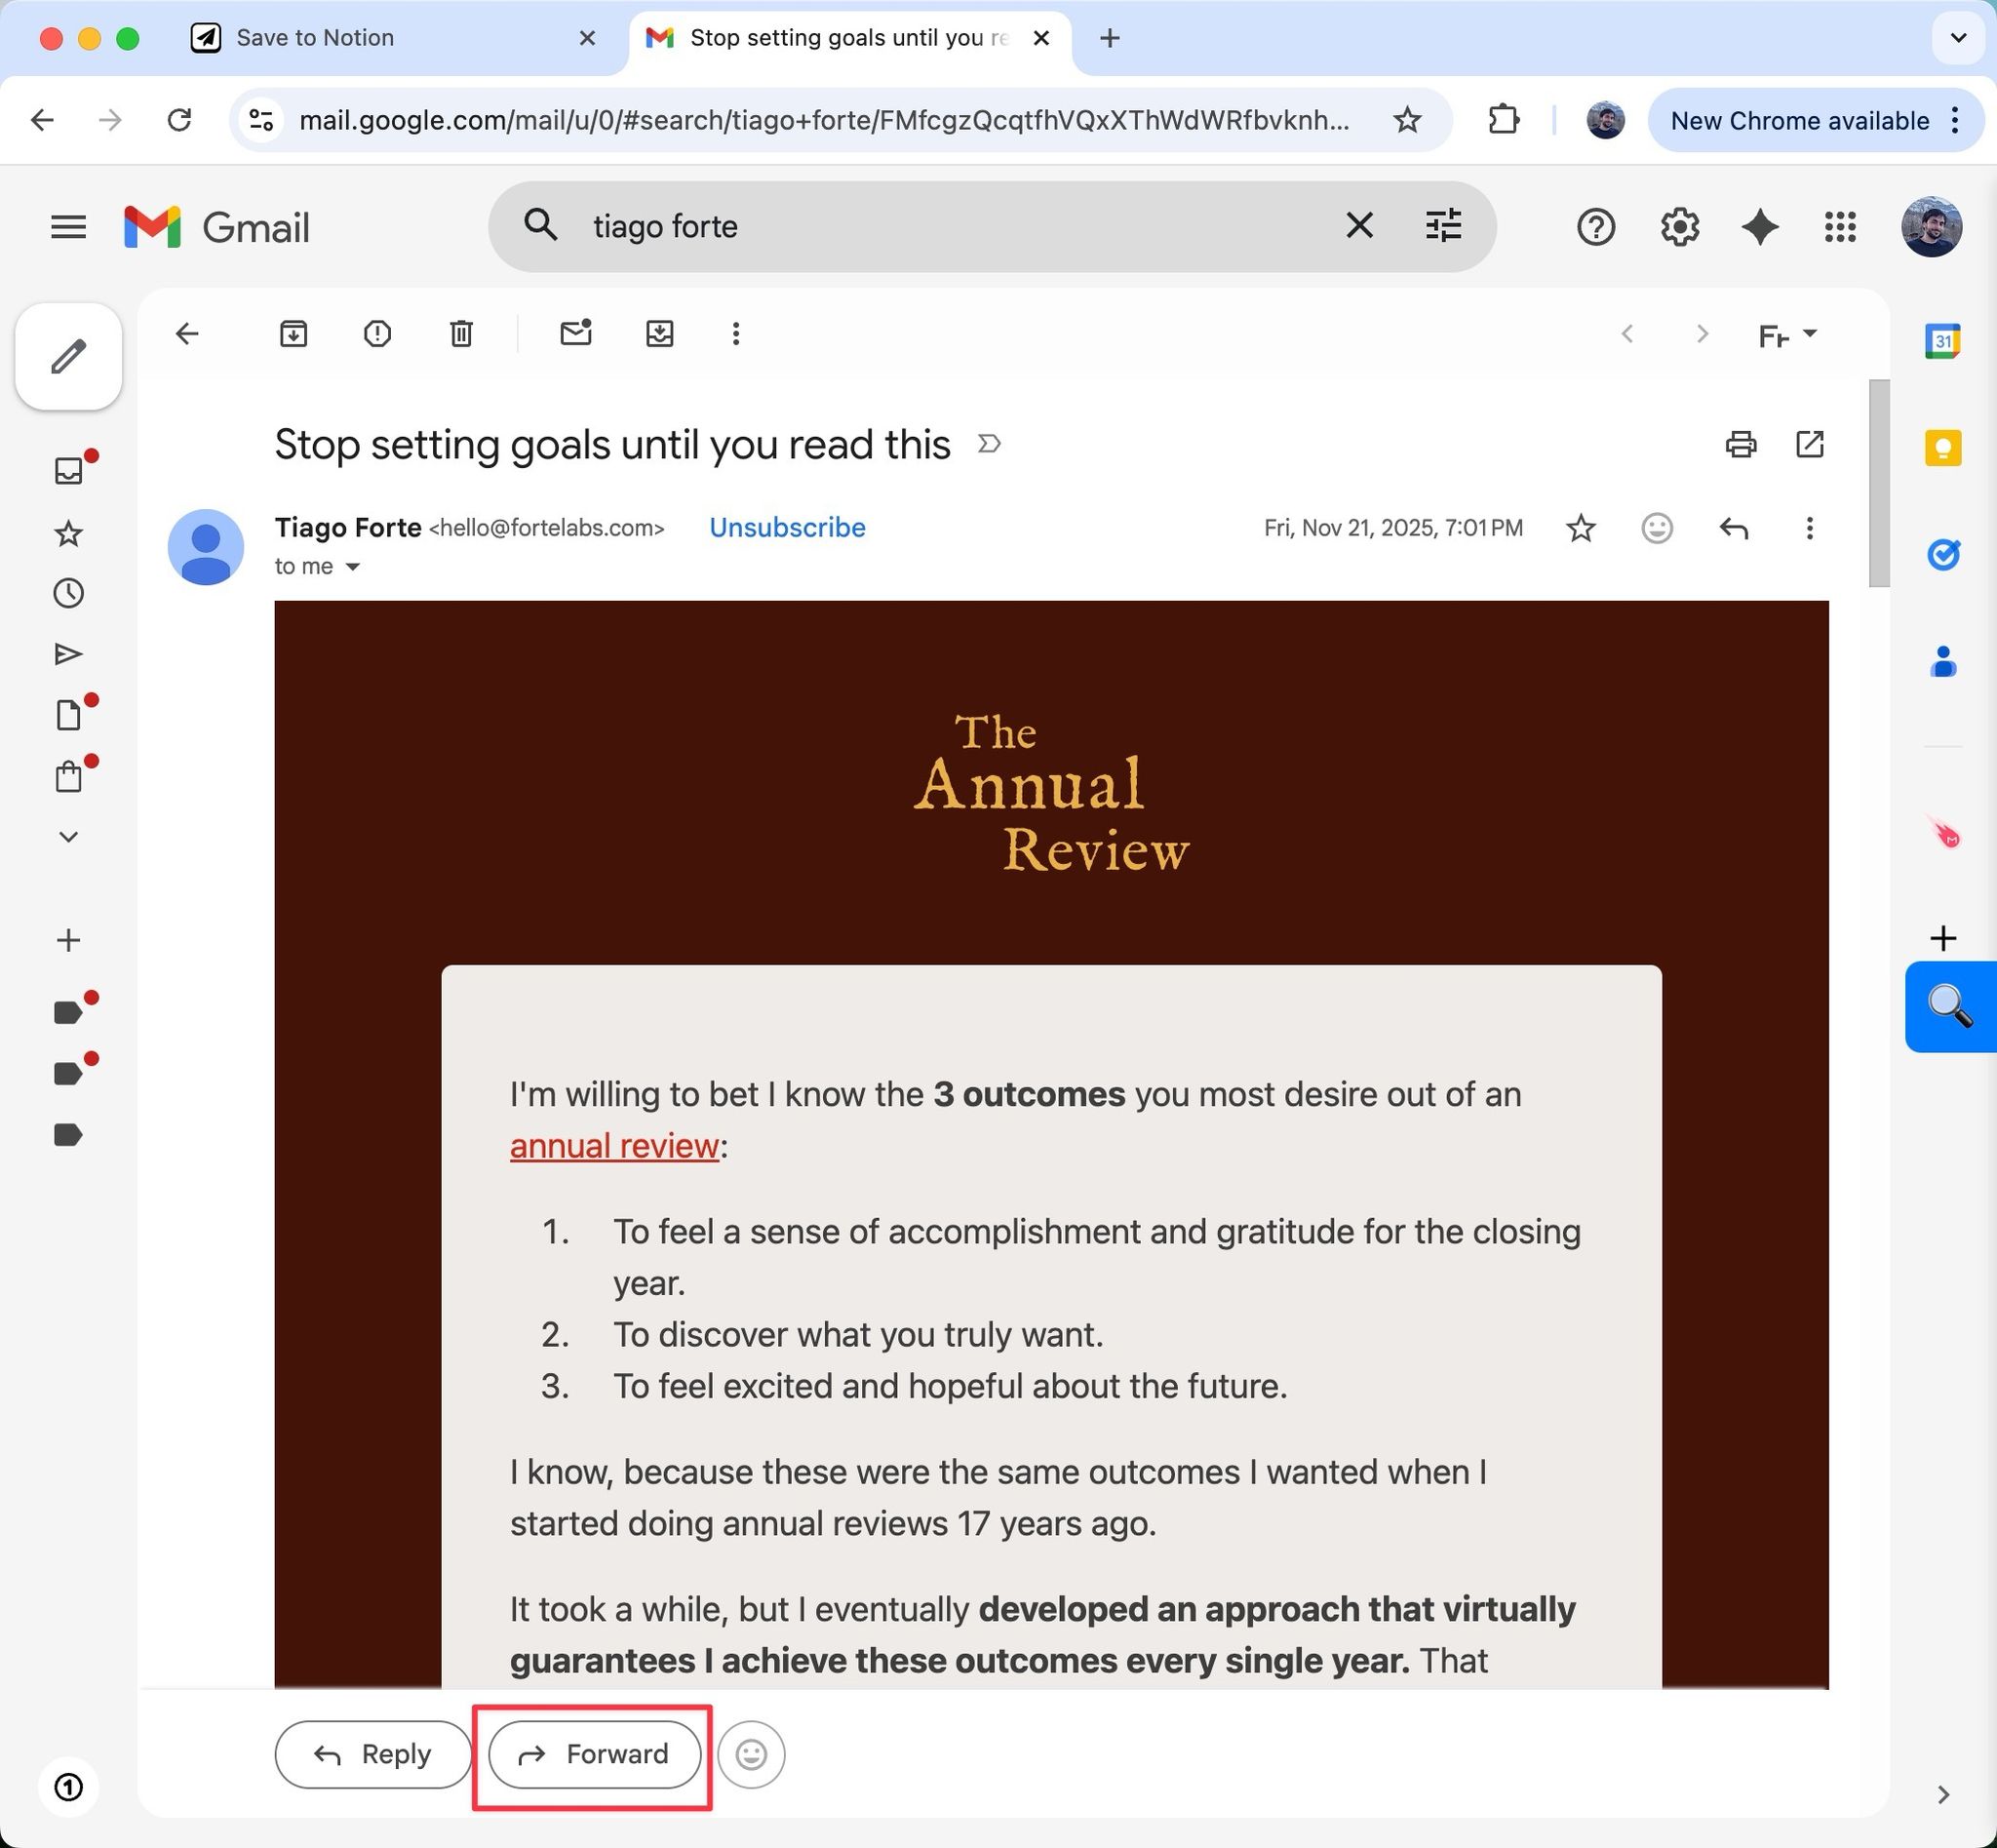The width and height of the screenshot is (1997, 1848).
Task: Open the Google apps grid
Action: (1840, 227)
